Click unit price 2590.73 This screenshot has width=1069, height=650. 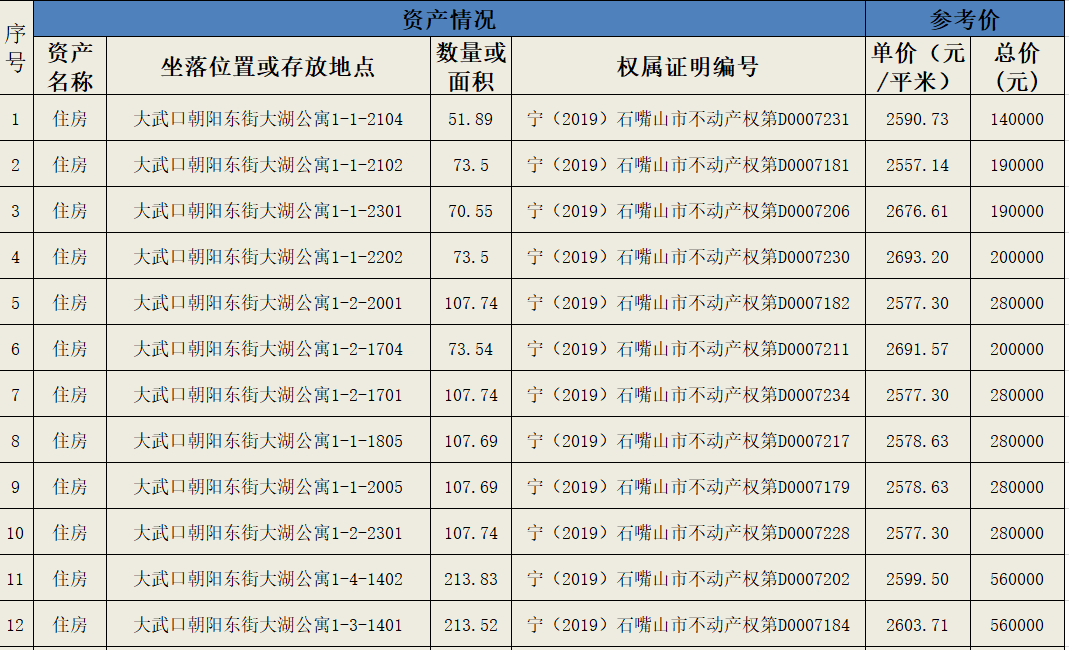[918, 119]
